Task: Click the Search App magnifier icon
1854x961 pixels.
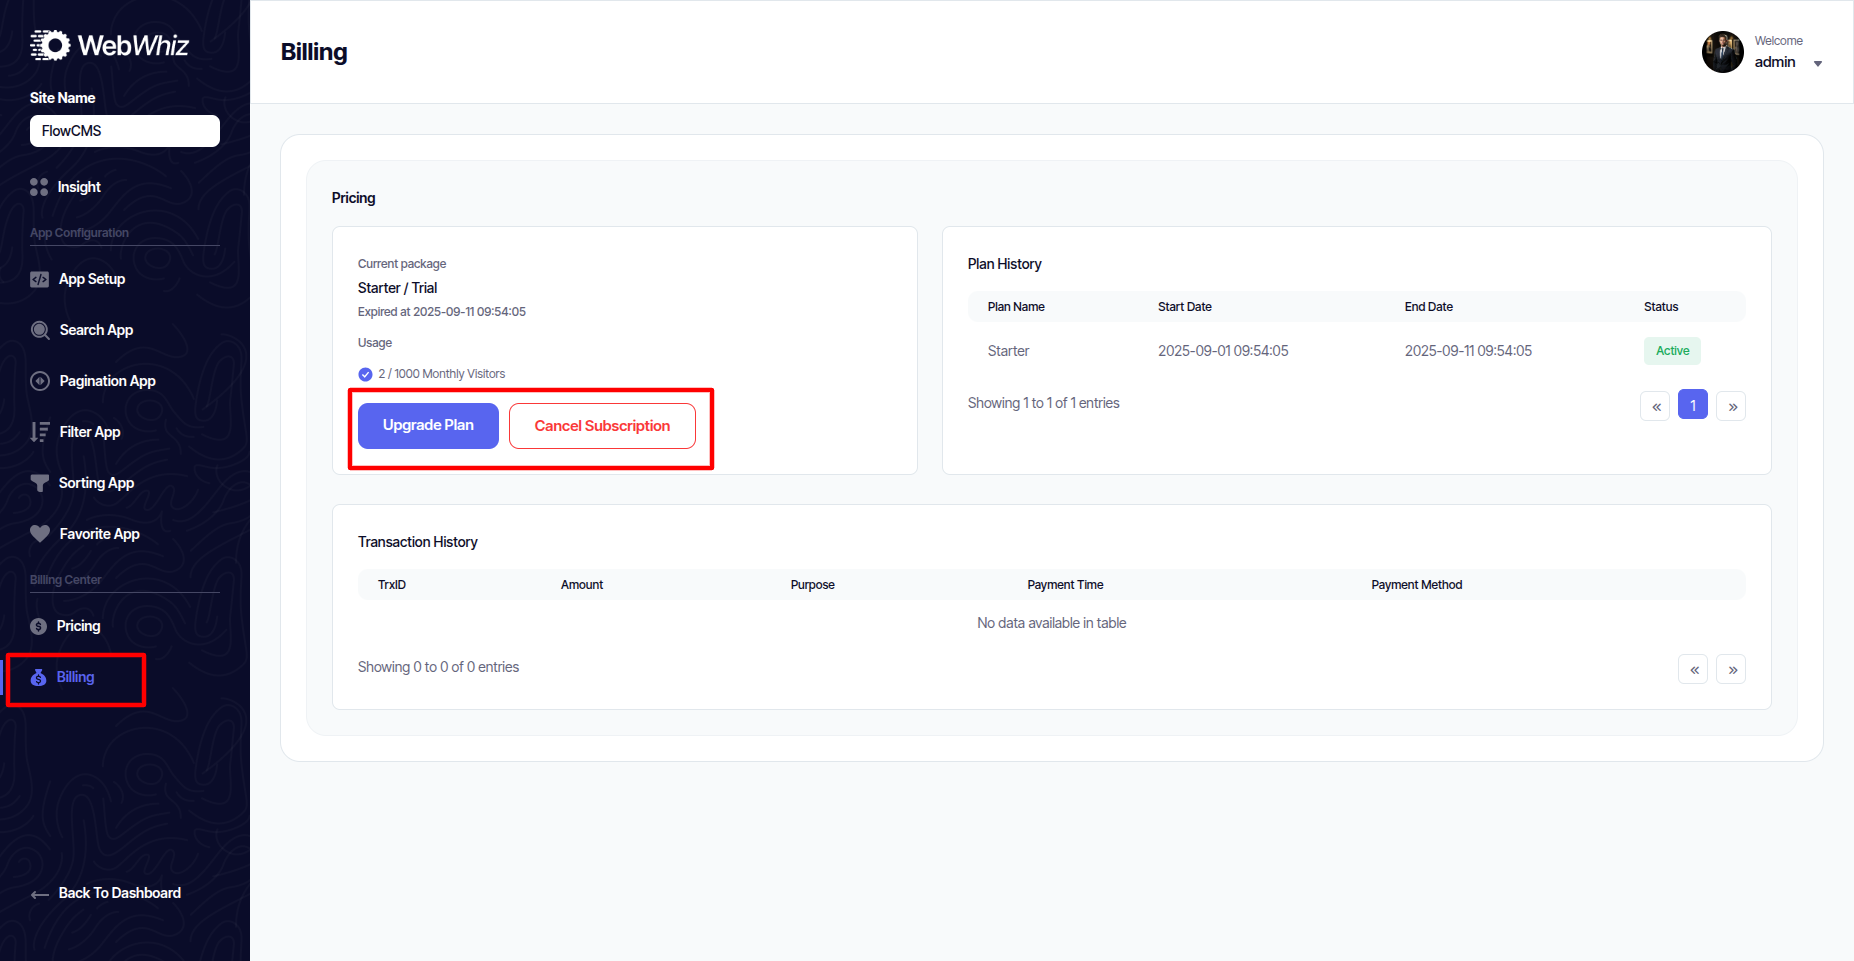Action: pos(40,331)
